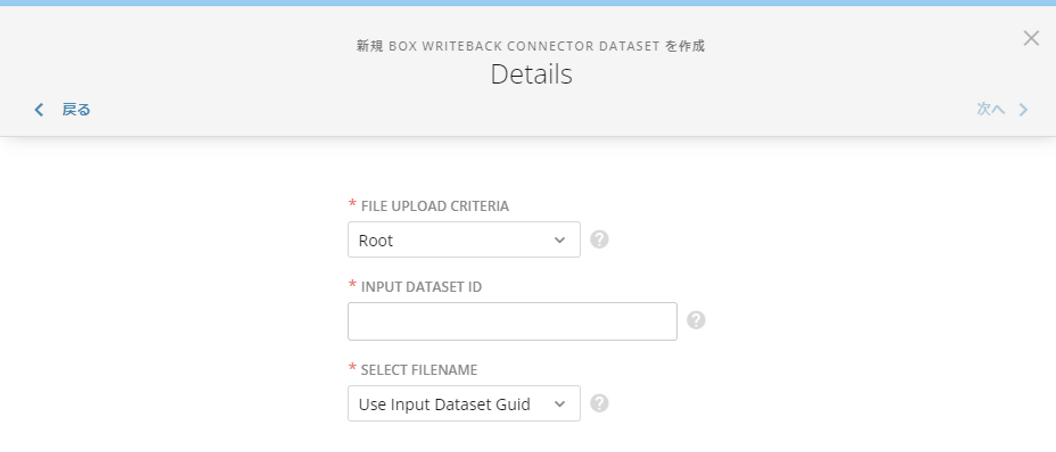The width and height of the screenshot is (1056, 452).
Task: Select the Use Input Dataset Guid text
Action: click(444, 404)
